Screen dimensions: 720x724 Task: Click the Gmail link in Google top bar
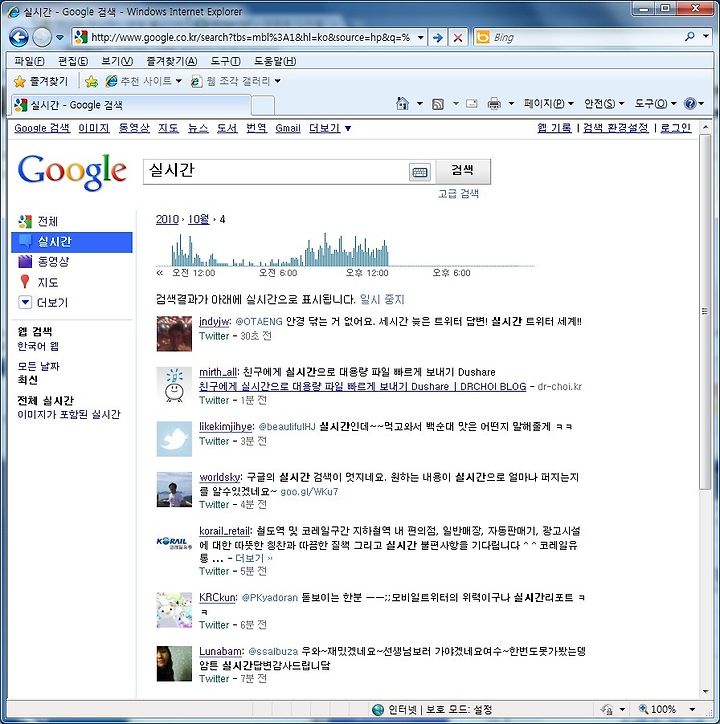(288, 128)
